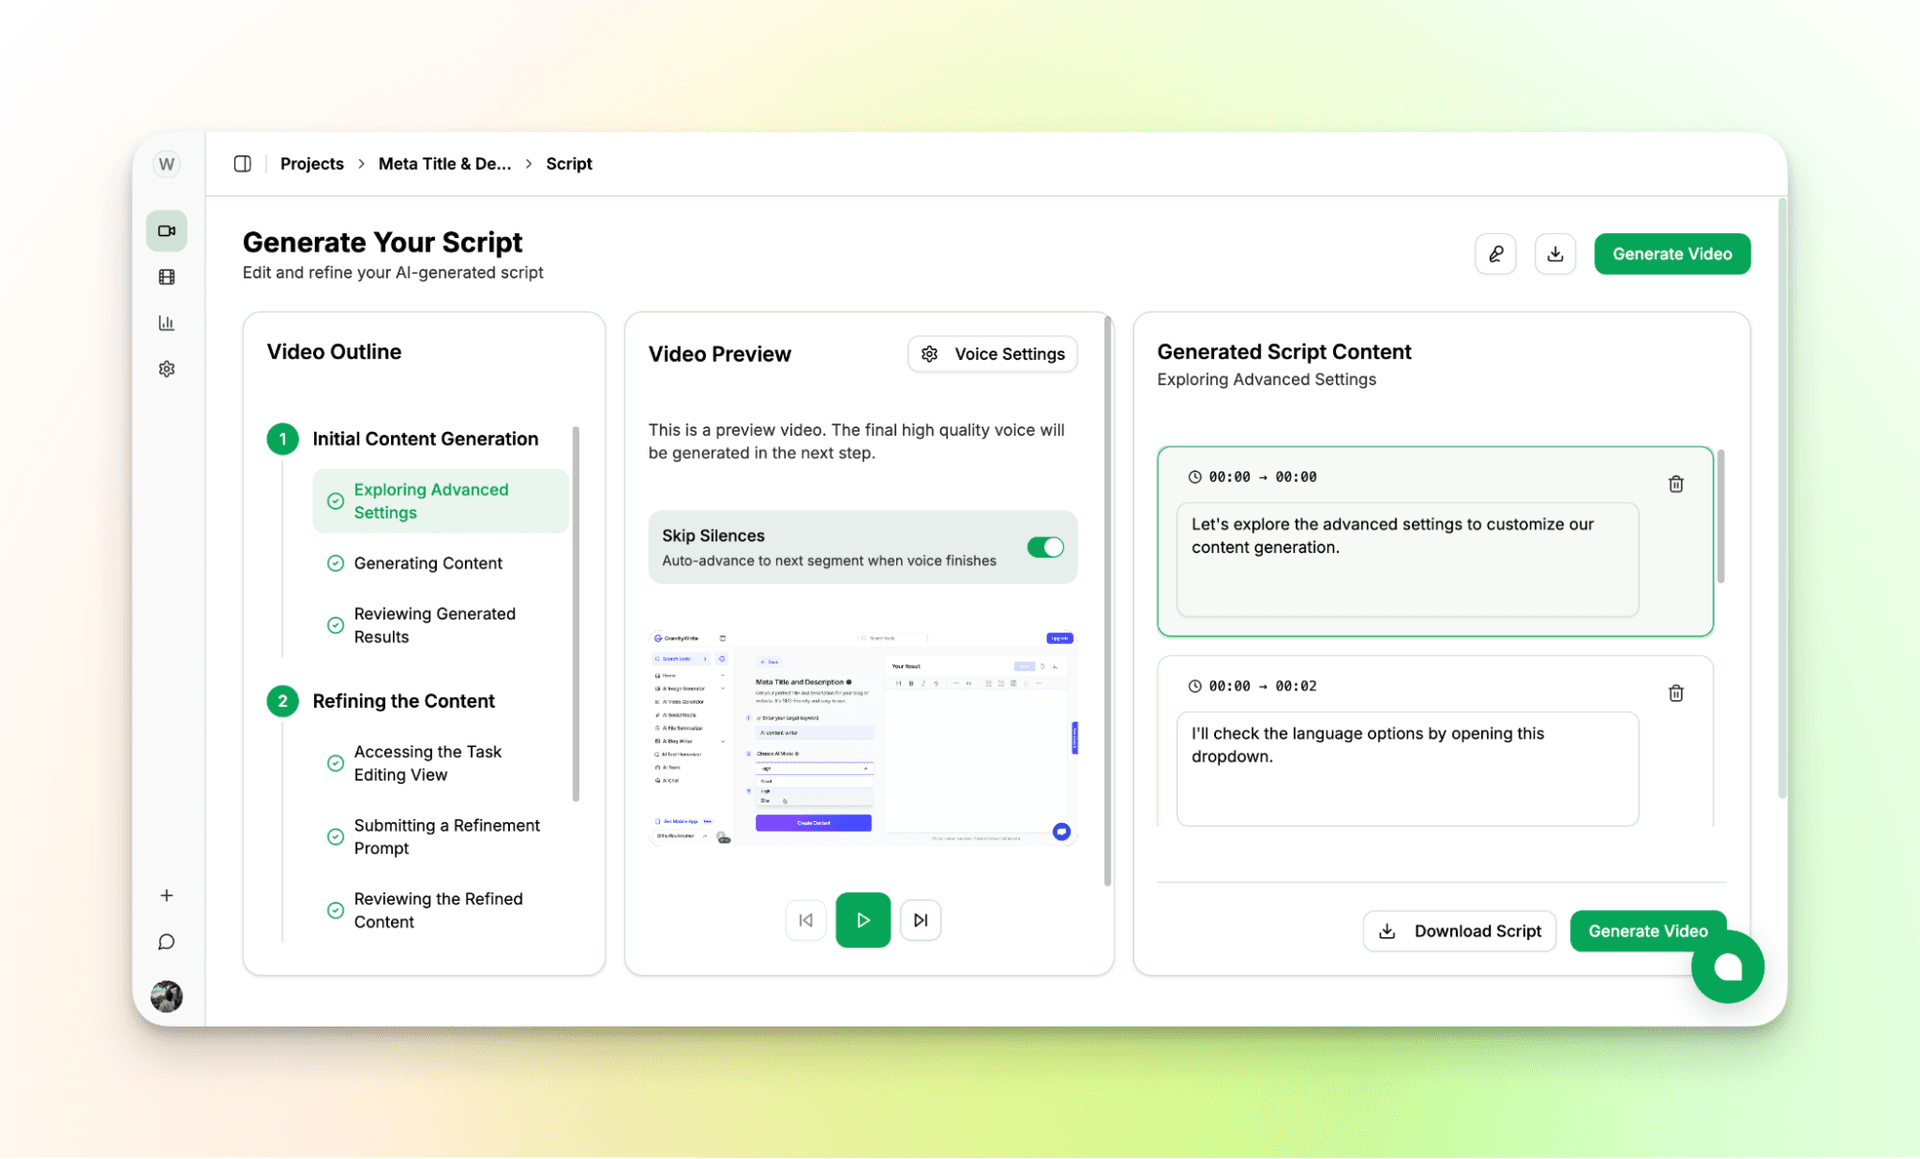Click the film strip sidebar icon
Image resolution: width=1920 pixels, height=1159 pixels.
pyautogui.click(x=166, y=277)
